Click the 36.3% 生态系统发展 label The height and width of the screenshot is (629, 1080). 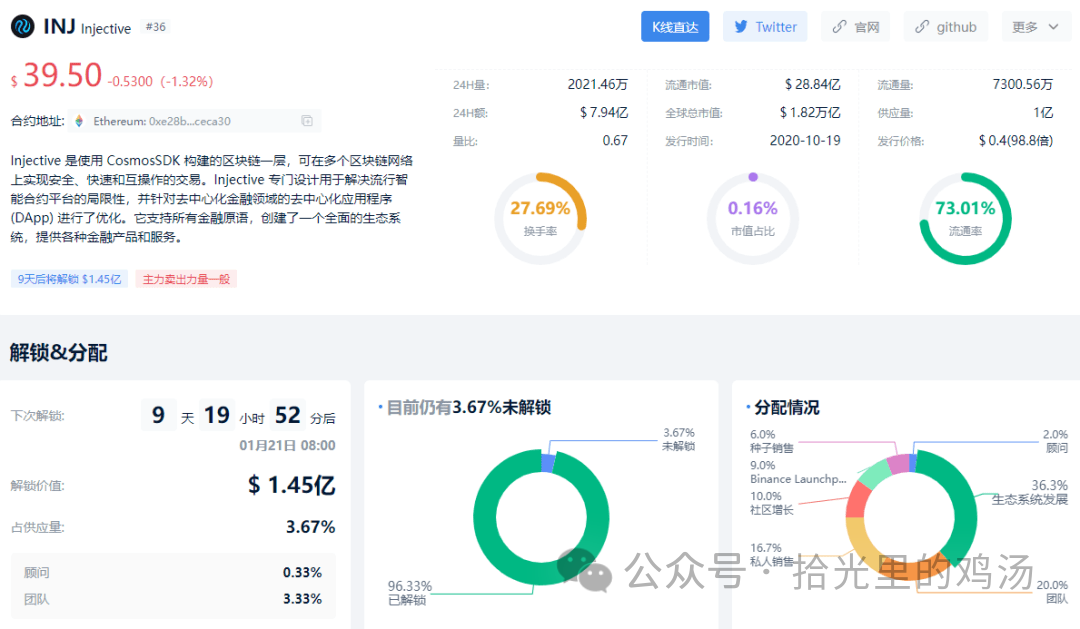1030,492
